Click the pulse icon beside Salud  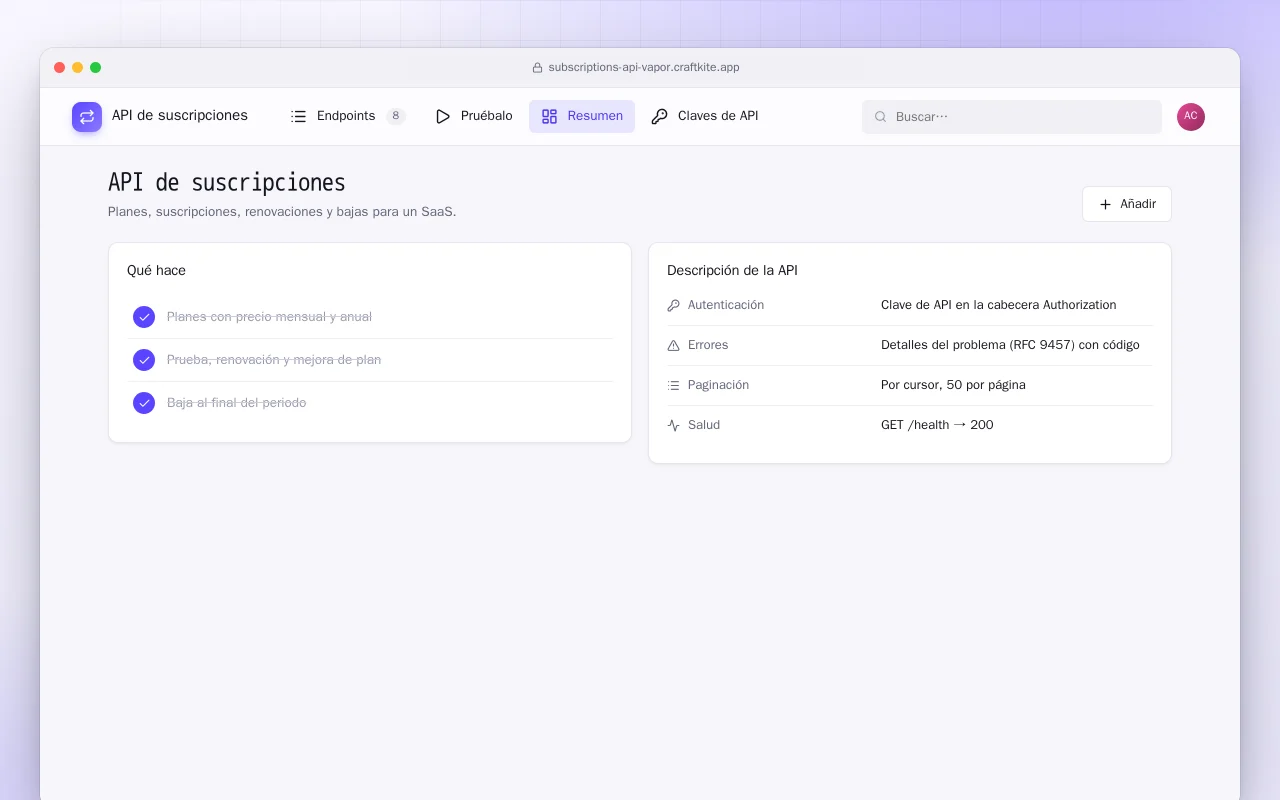click(x=673, y=425)
